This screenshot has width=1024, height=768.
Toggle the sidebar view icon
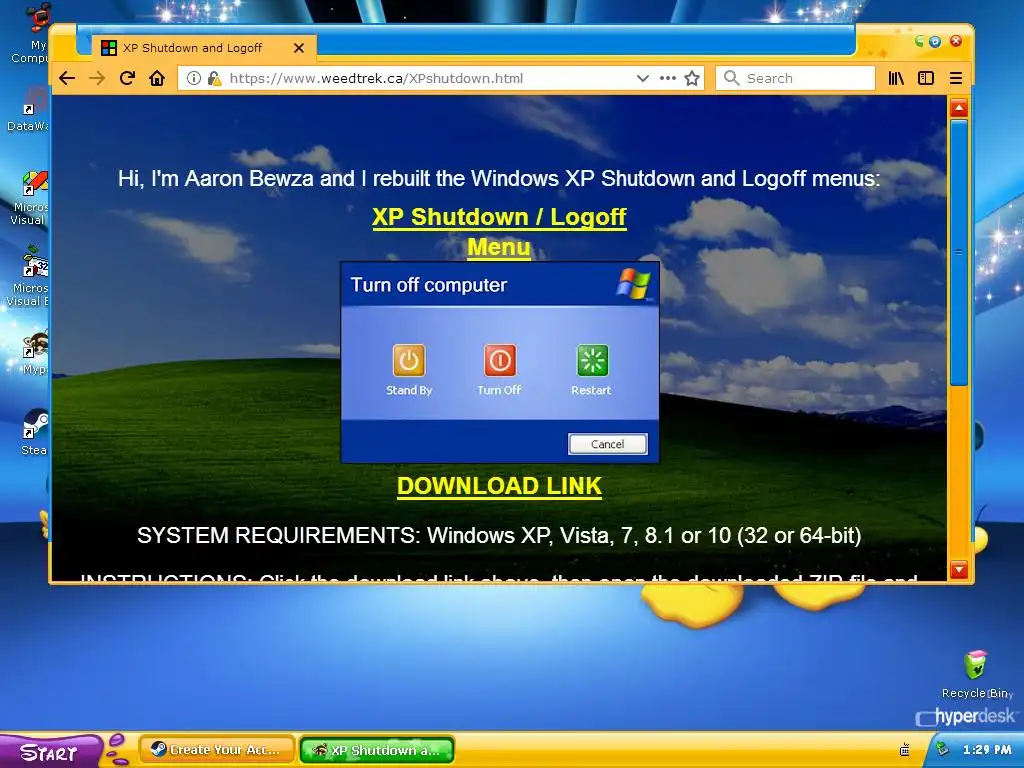926,78
